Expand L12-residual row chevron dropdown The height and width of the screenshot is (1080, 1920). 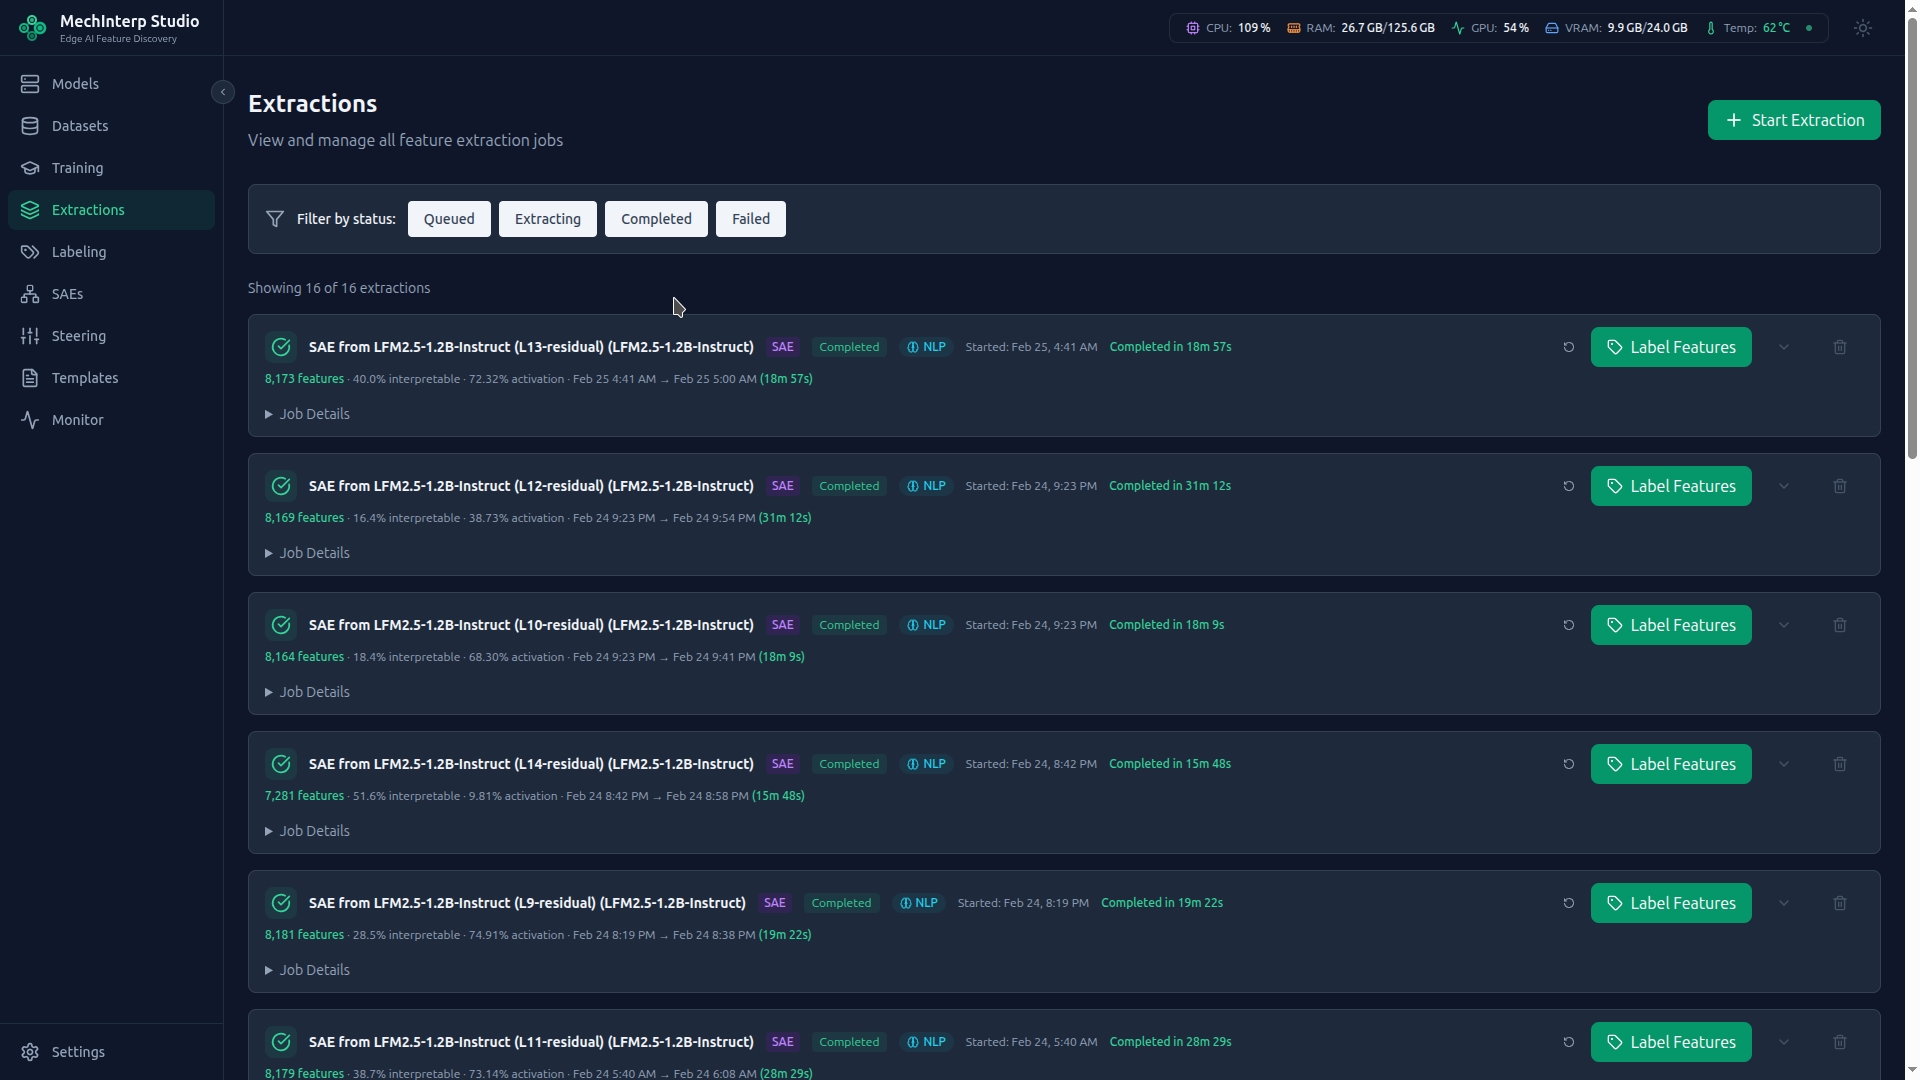(1784, 486)
